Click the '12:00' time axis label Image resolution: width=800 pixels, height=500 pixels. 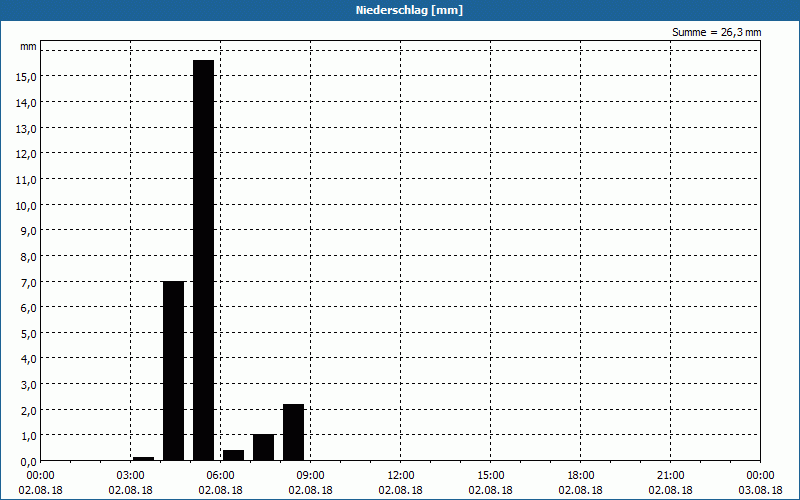tap(401, 476)
